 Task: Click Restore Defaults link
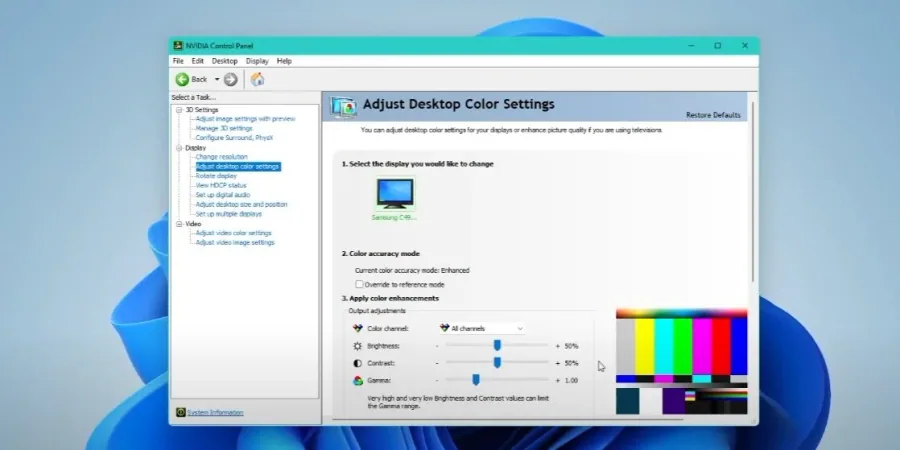[x=713, y=115]
